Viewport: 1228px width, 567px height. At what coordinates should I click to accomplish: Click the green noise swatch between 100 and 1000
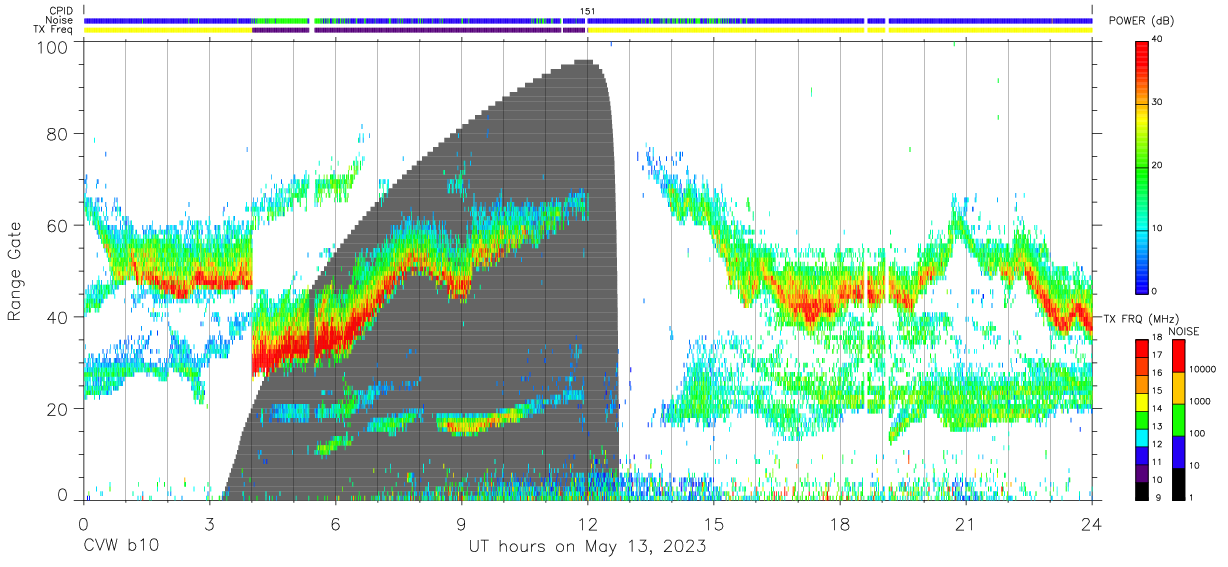(1178, 418)
